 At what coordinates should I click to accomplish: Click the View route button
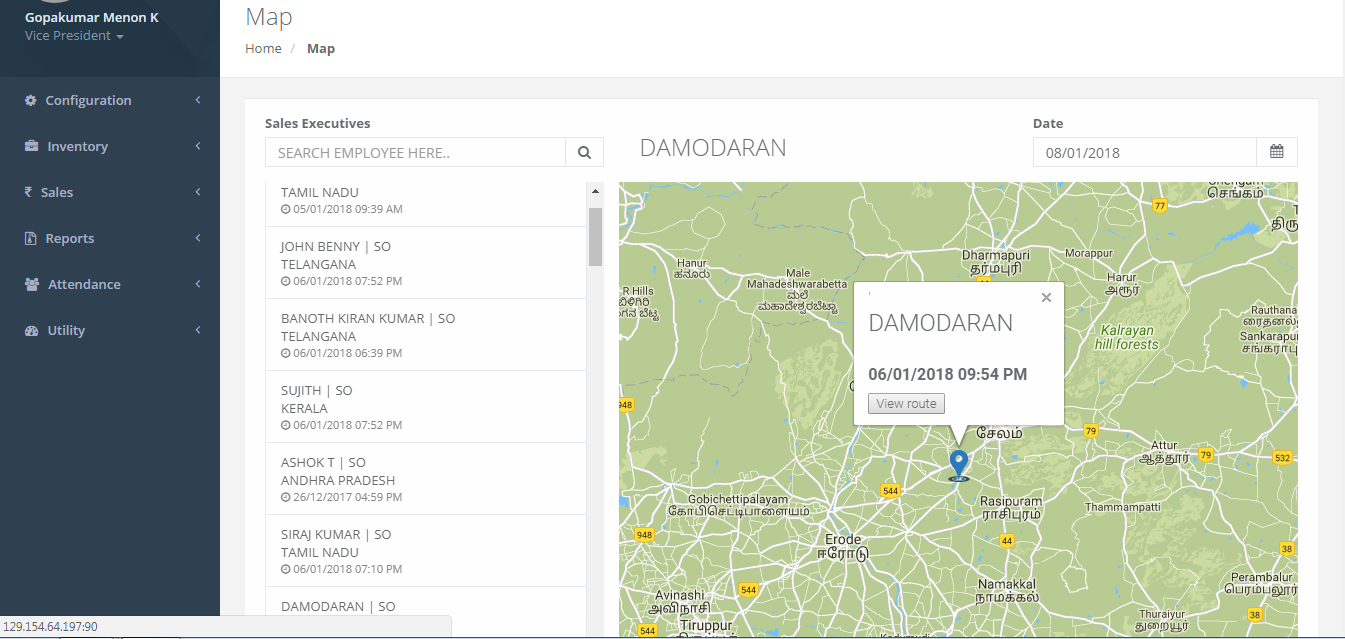pyautogui.click(x=906, y=404)
